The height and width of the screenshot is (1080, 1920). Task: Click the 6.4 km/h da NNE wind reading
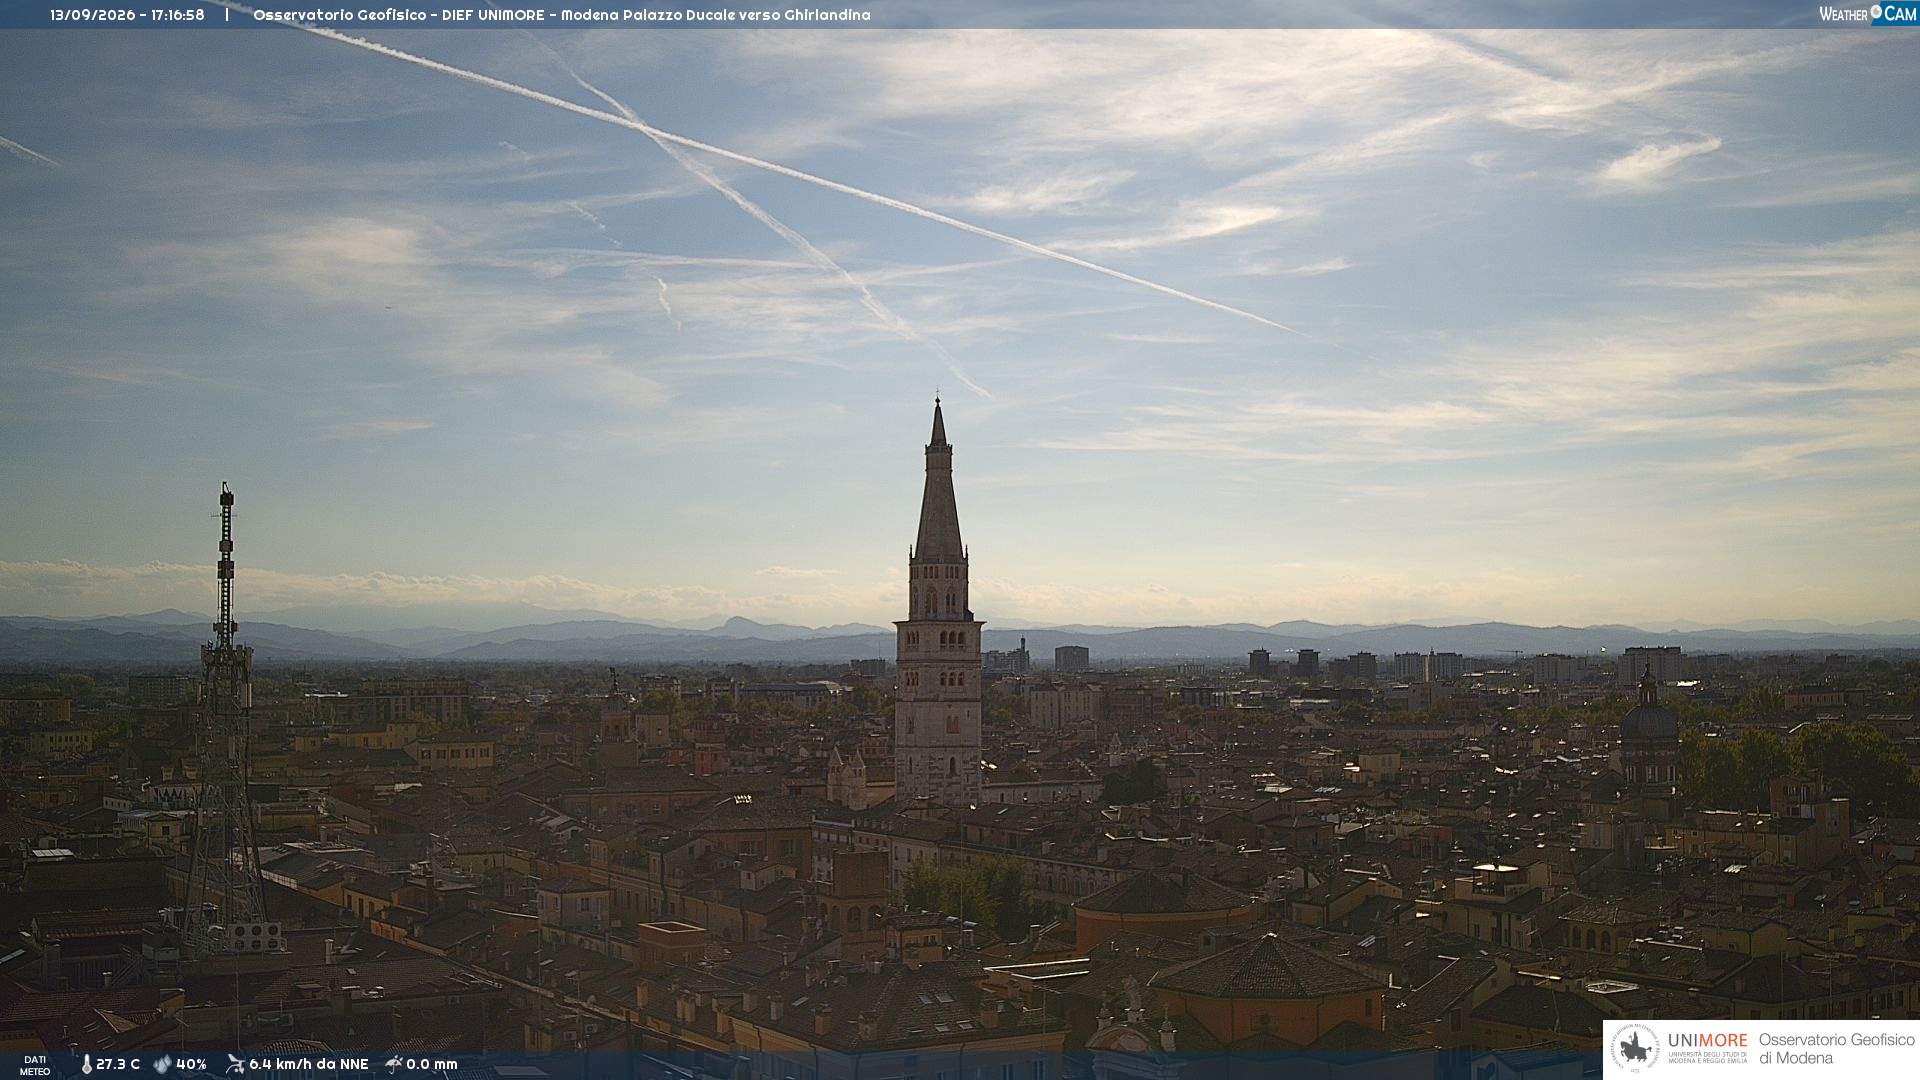[x=308, y=1064]
